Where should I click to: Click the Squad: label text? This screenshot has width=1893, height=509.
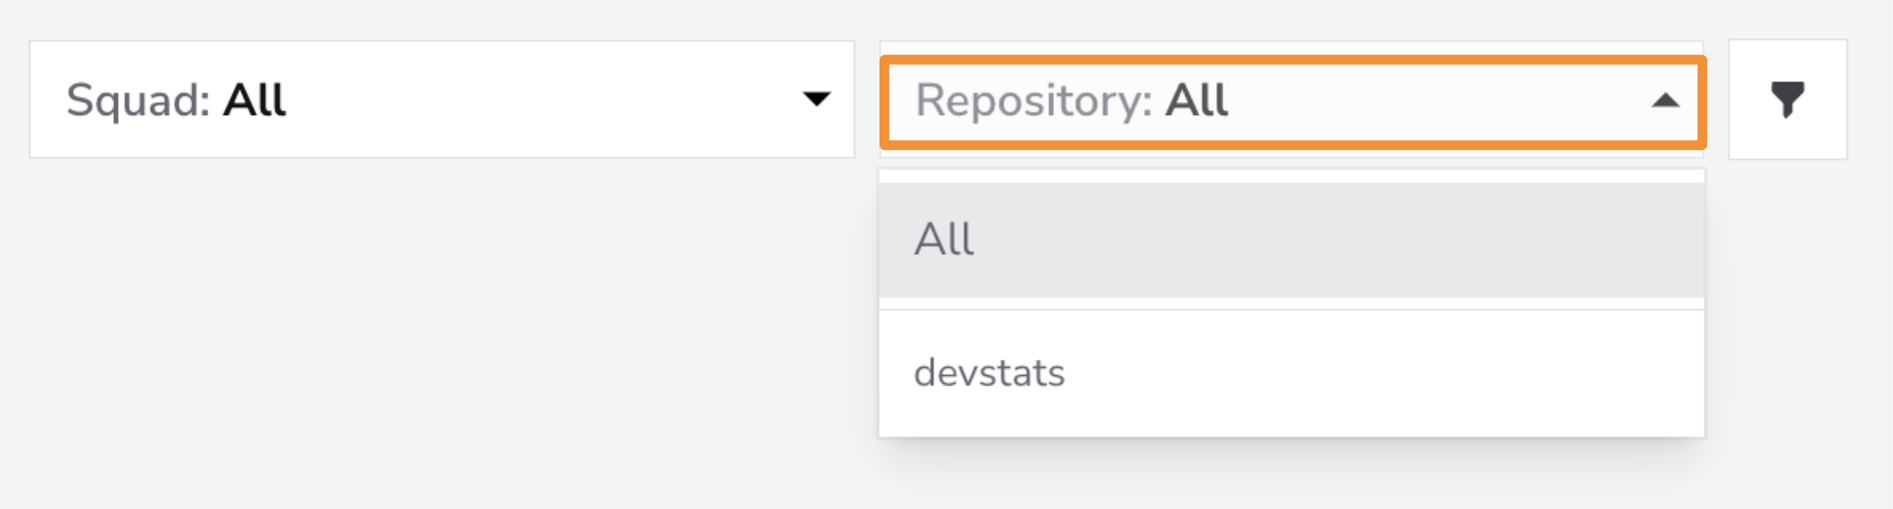(138, 101)
